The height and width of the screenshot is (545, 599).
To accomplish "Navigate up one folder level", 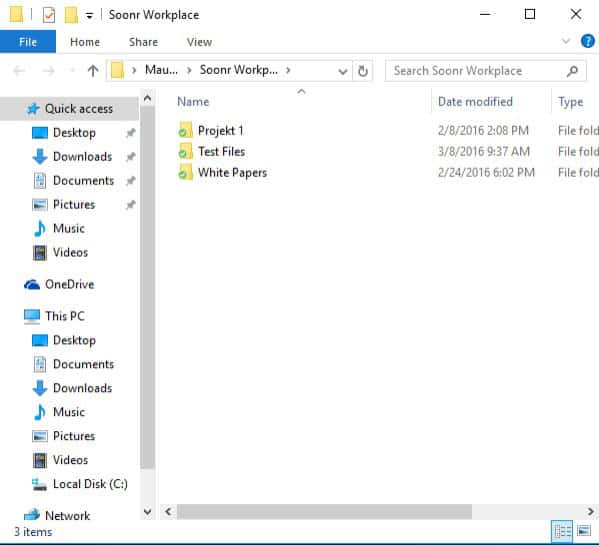I will 93,71.
